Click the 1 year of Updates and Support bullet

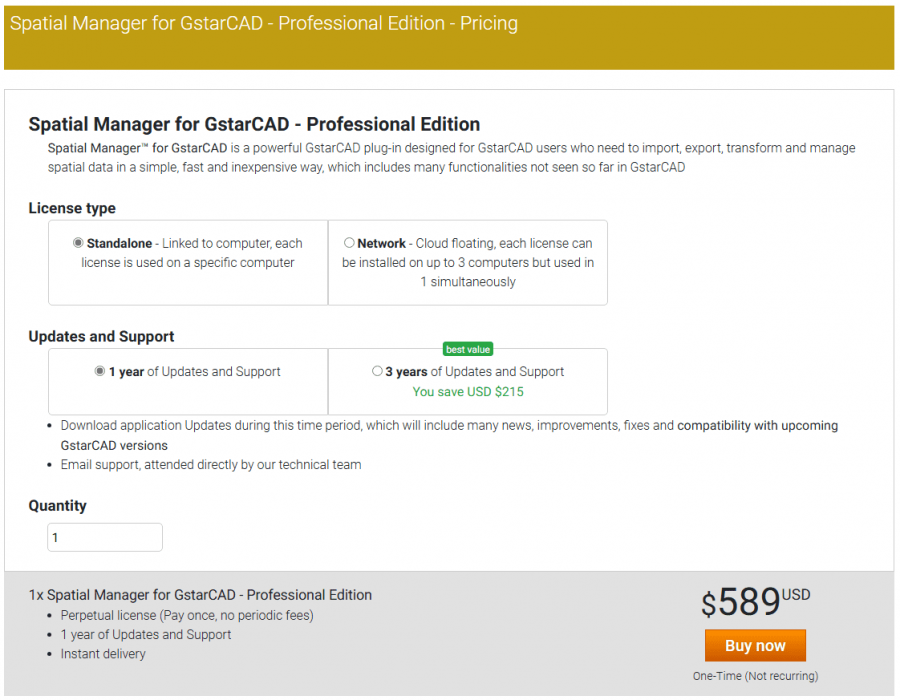click(x=146, y=634)
